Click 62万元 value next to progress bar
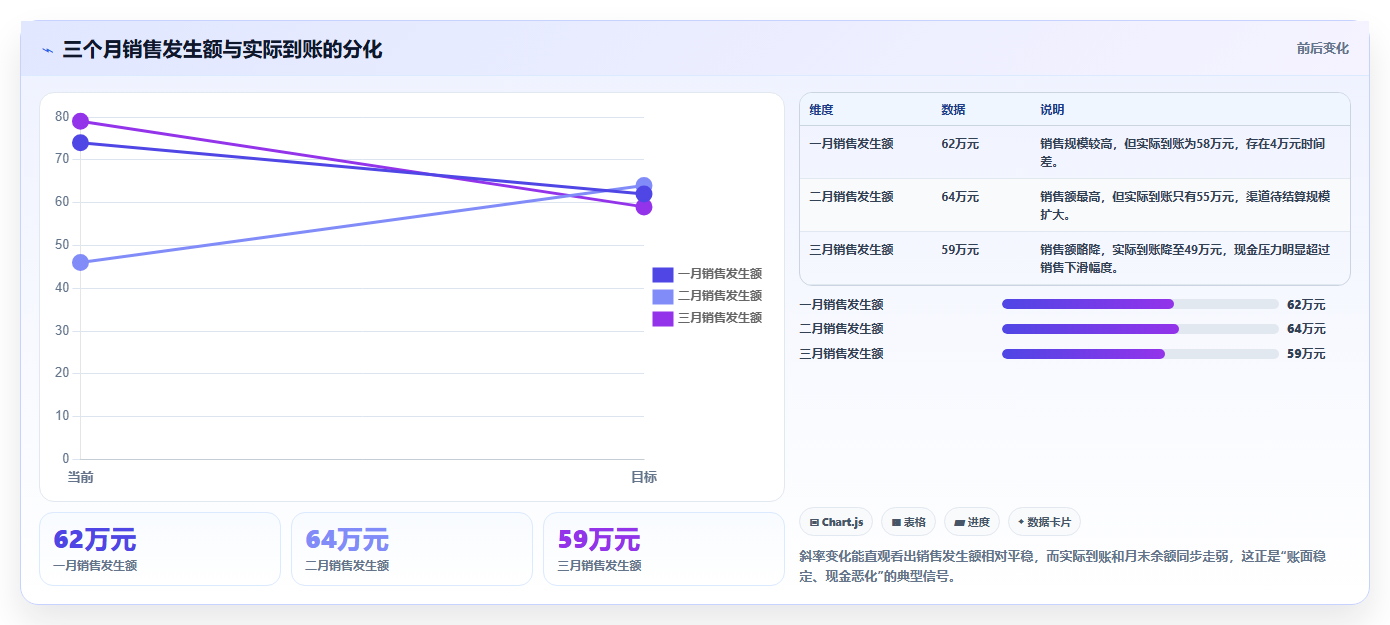The image size is (1390, 625). point(1306,304)
